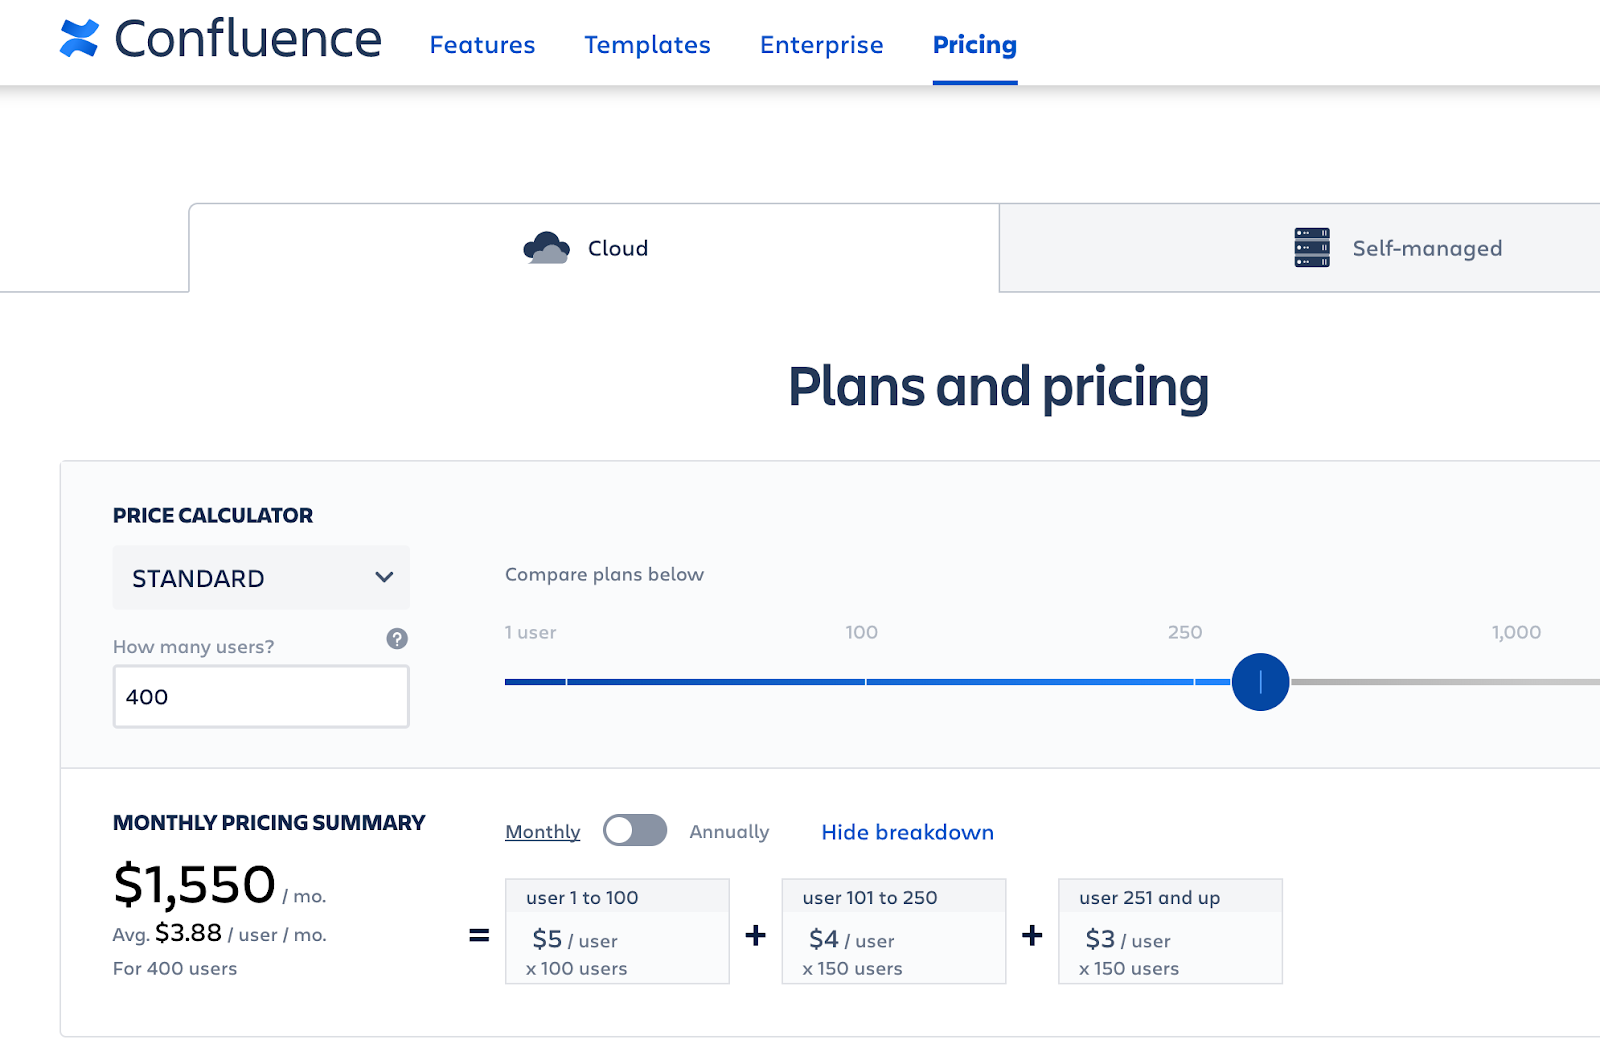Image resolution: width=1600 pixels, height=1052 pixels.
Task: Open the Templates menu item
Action: coord(647,45)
